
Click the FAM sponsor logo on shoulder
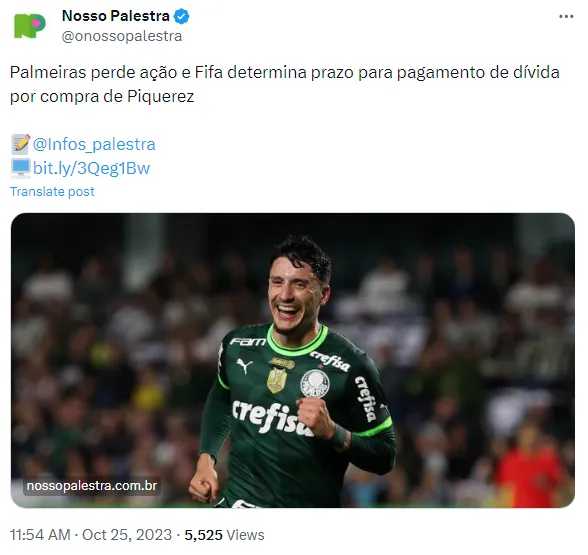coord(248,342)
